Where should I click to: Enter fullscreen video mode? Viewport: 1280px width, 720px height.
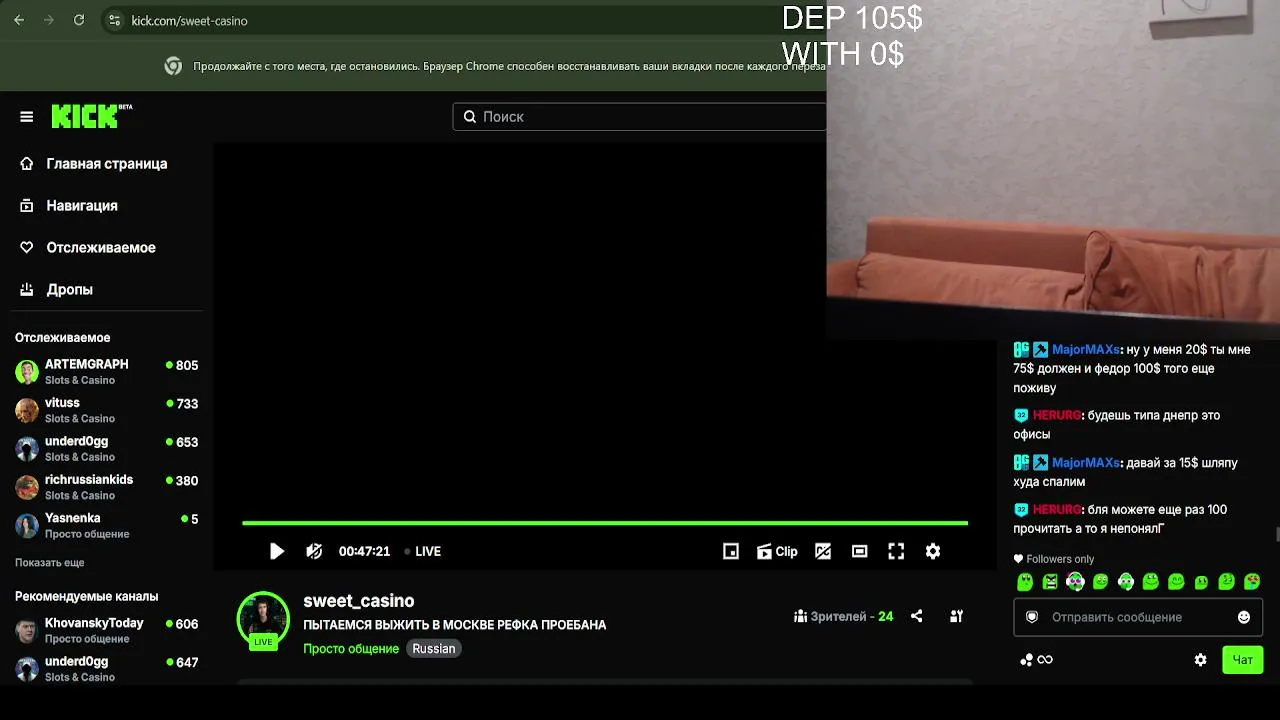[x=896, y=551]
